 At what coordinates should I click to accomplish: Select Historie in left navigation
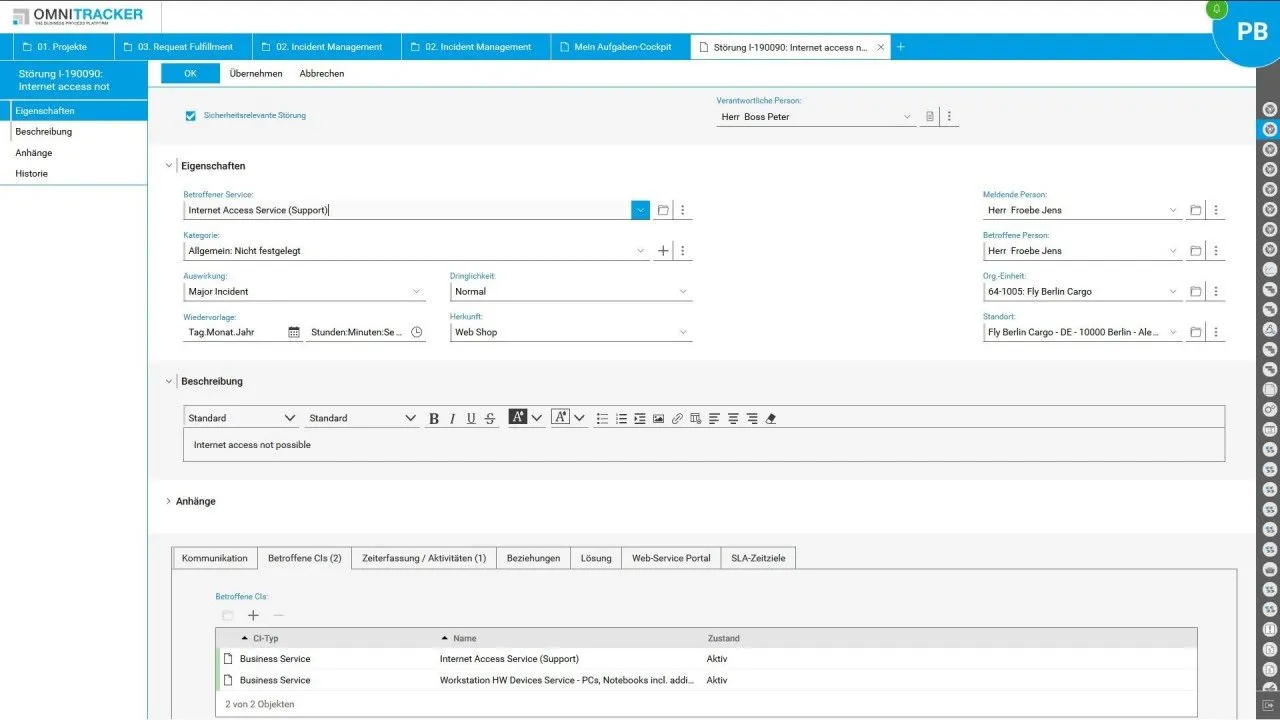[32, 173]
